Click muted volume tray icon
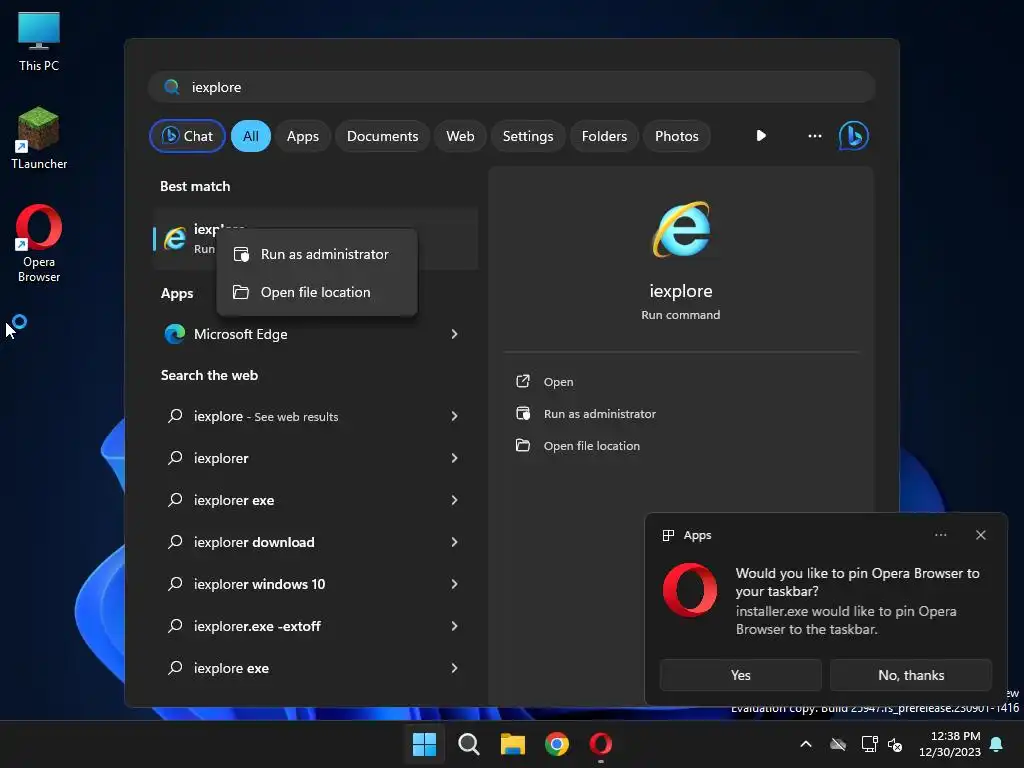This screenshot has height=768, width=1024. point(895,744)
